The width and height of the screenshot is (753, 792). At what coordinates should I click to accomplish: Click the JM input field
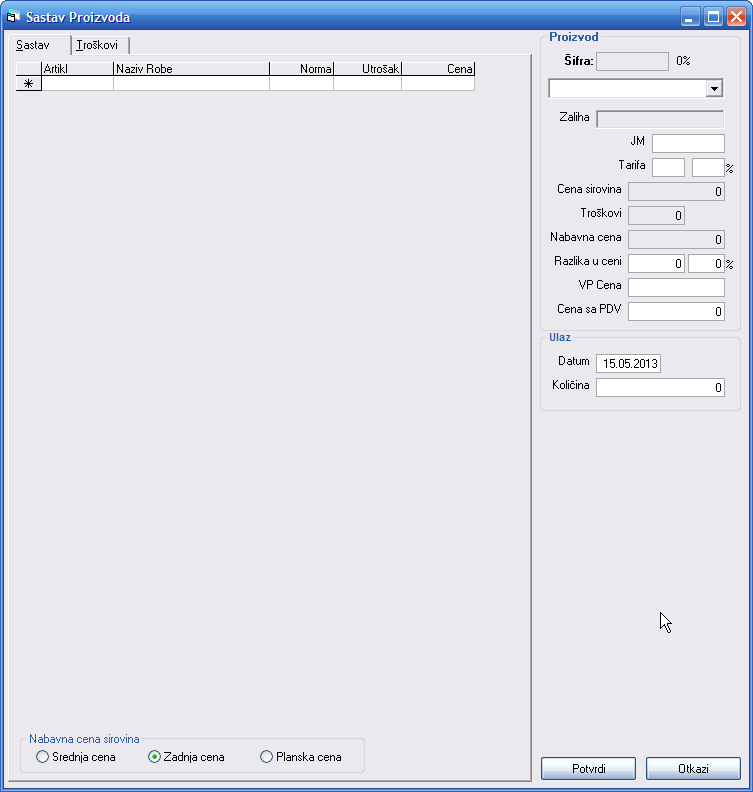(x=688, y=143)
